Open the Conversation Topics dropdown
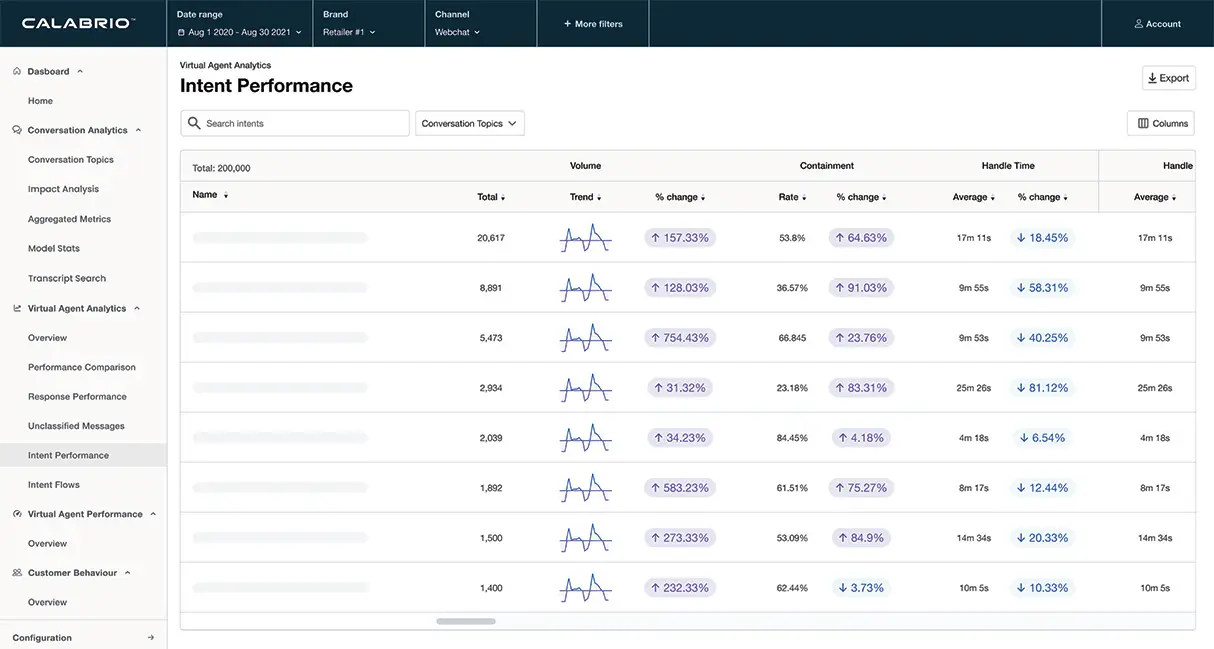Screen dimensions: 1214x649 click(x=469, y=123)
